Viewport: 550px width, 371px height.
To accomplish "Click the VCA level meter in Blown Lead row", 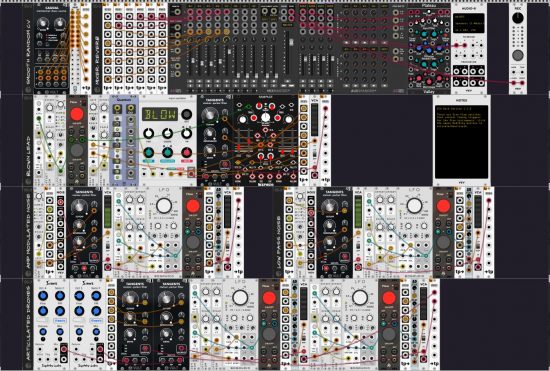I will pos(315,120).
